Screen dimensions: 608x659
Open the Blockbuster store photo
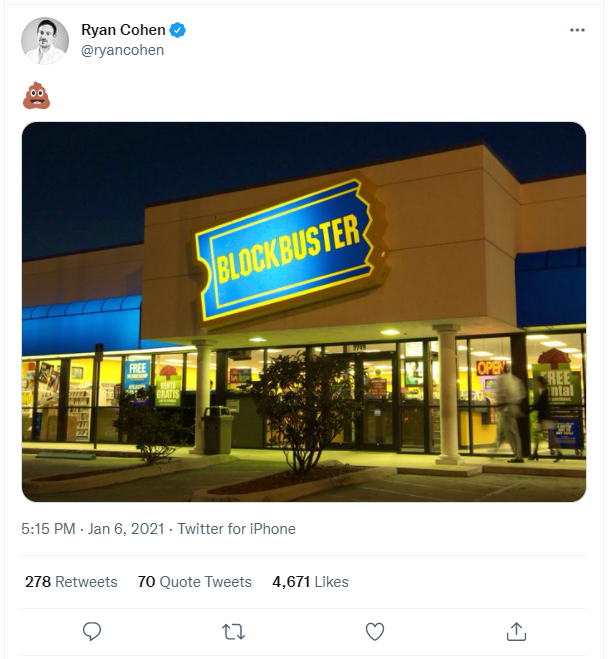click(304, 311)
